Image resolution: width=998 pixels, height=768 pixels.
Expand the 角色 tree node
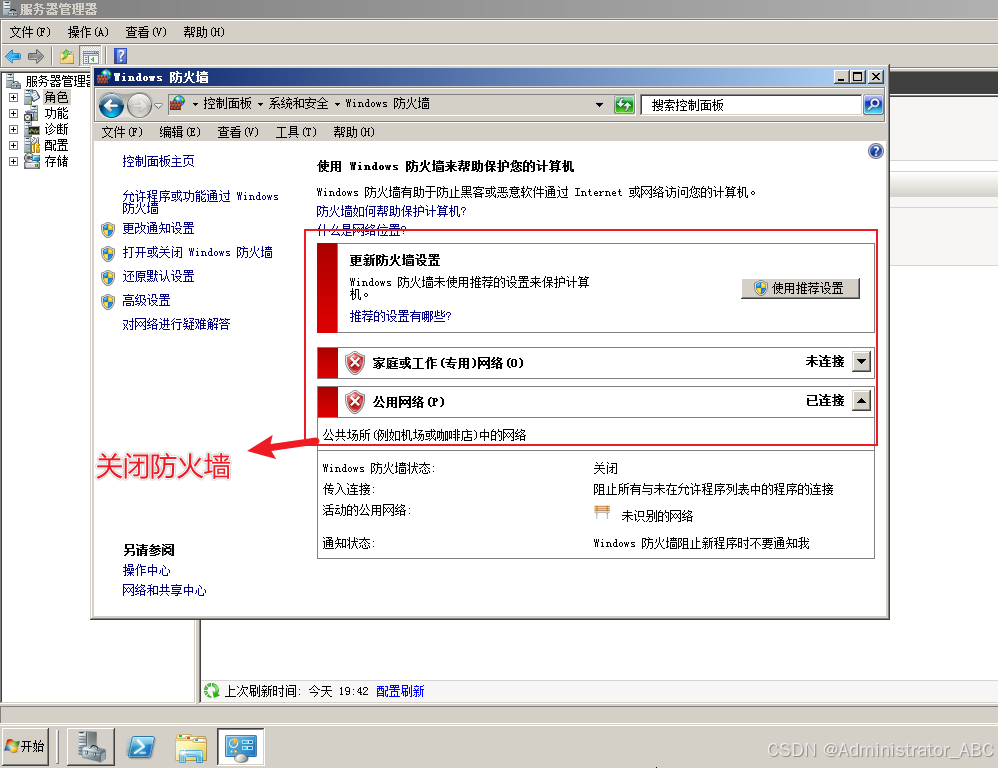[x=13, y=97]
